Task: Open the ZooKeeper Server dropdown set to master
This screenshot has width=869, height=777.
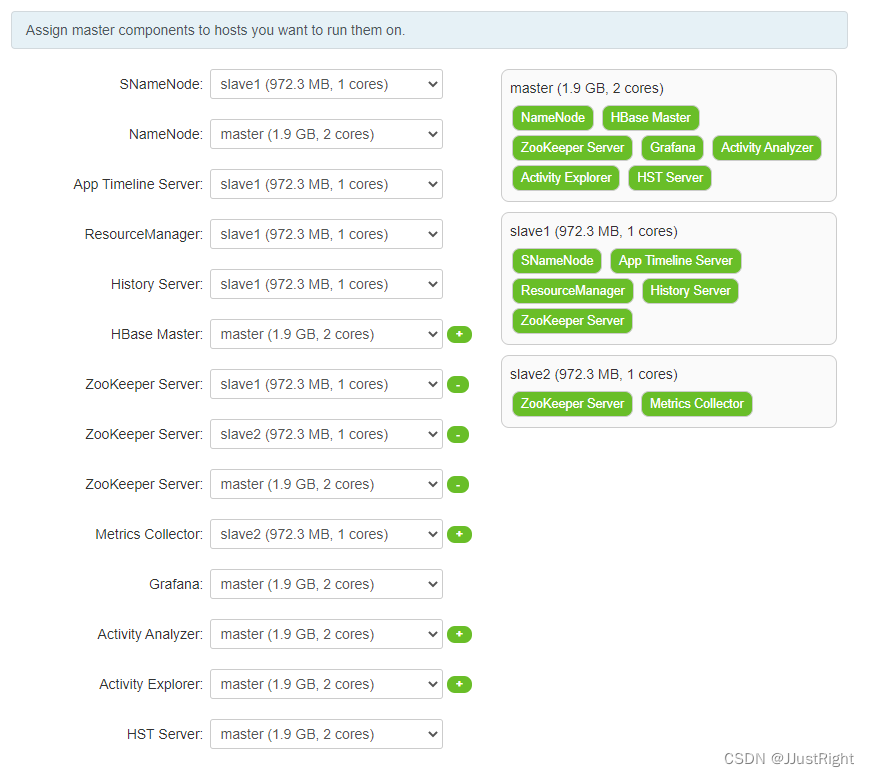Action: (326, 484)
